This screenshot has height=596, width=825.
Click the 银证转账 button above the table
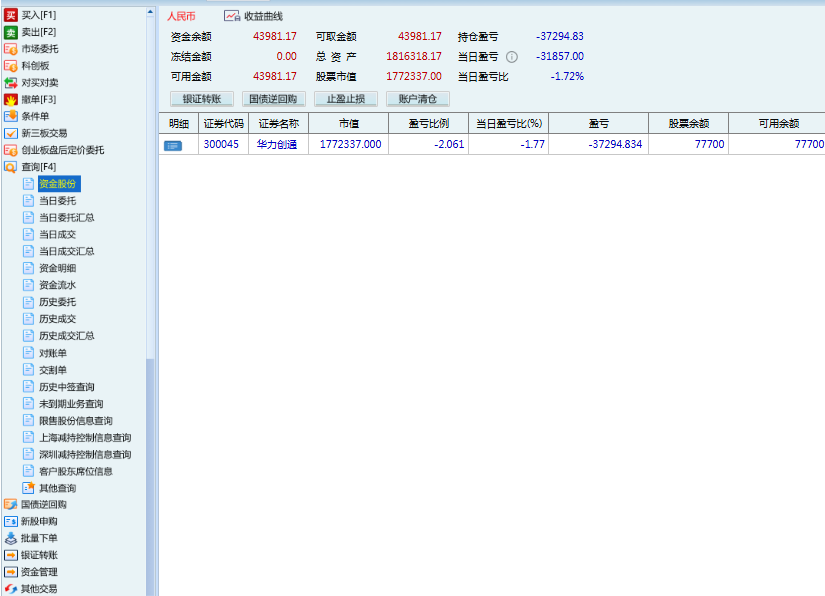pyautogui.click(x=202, y=99)
